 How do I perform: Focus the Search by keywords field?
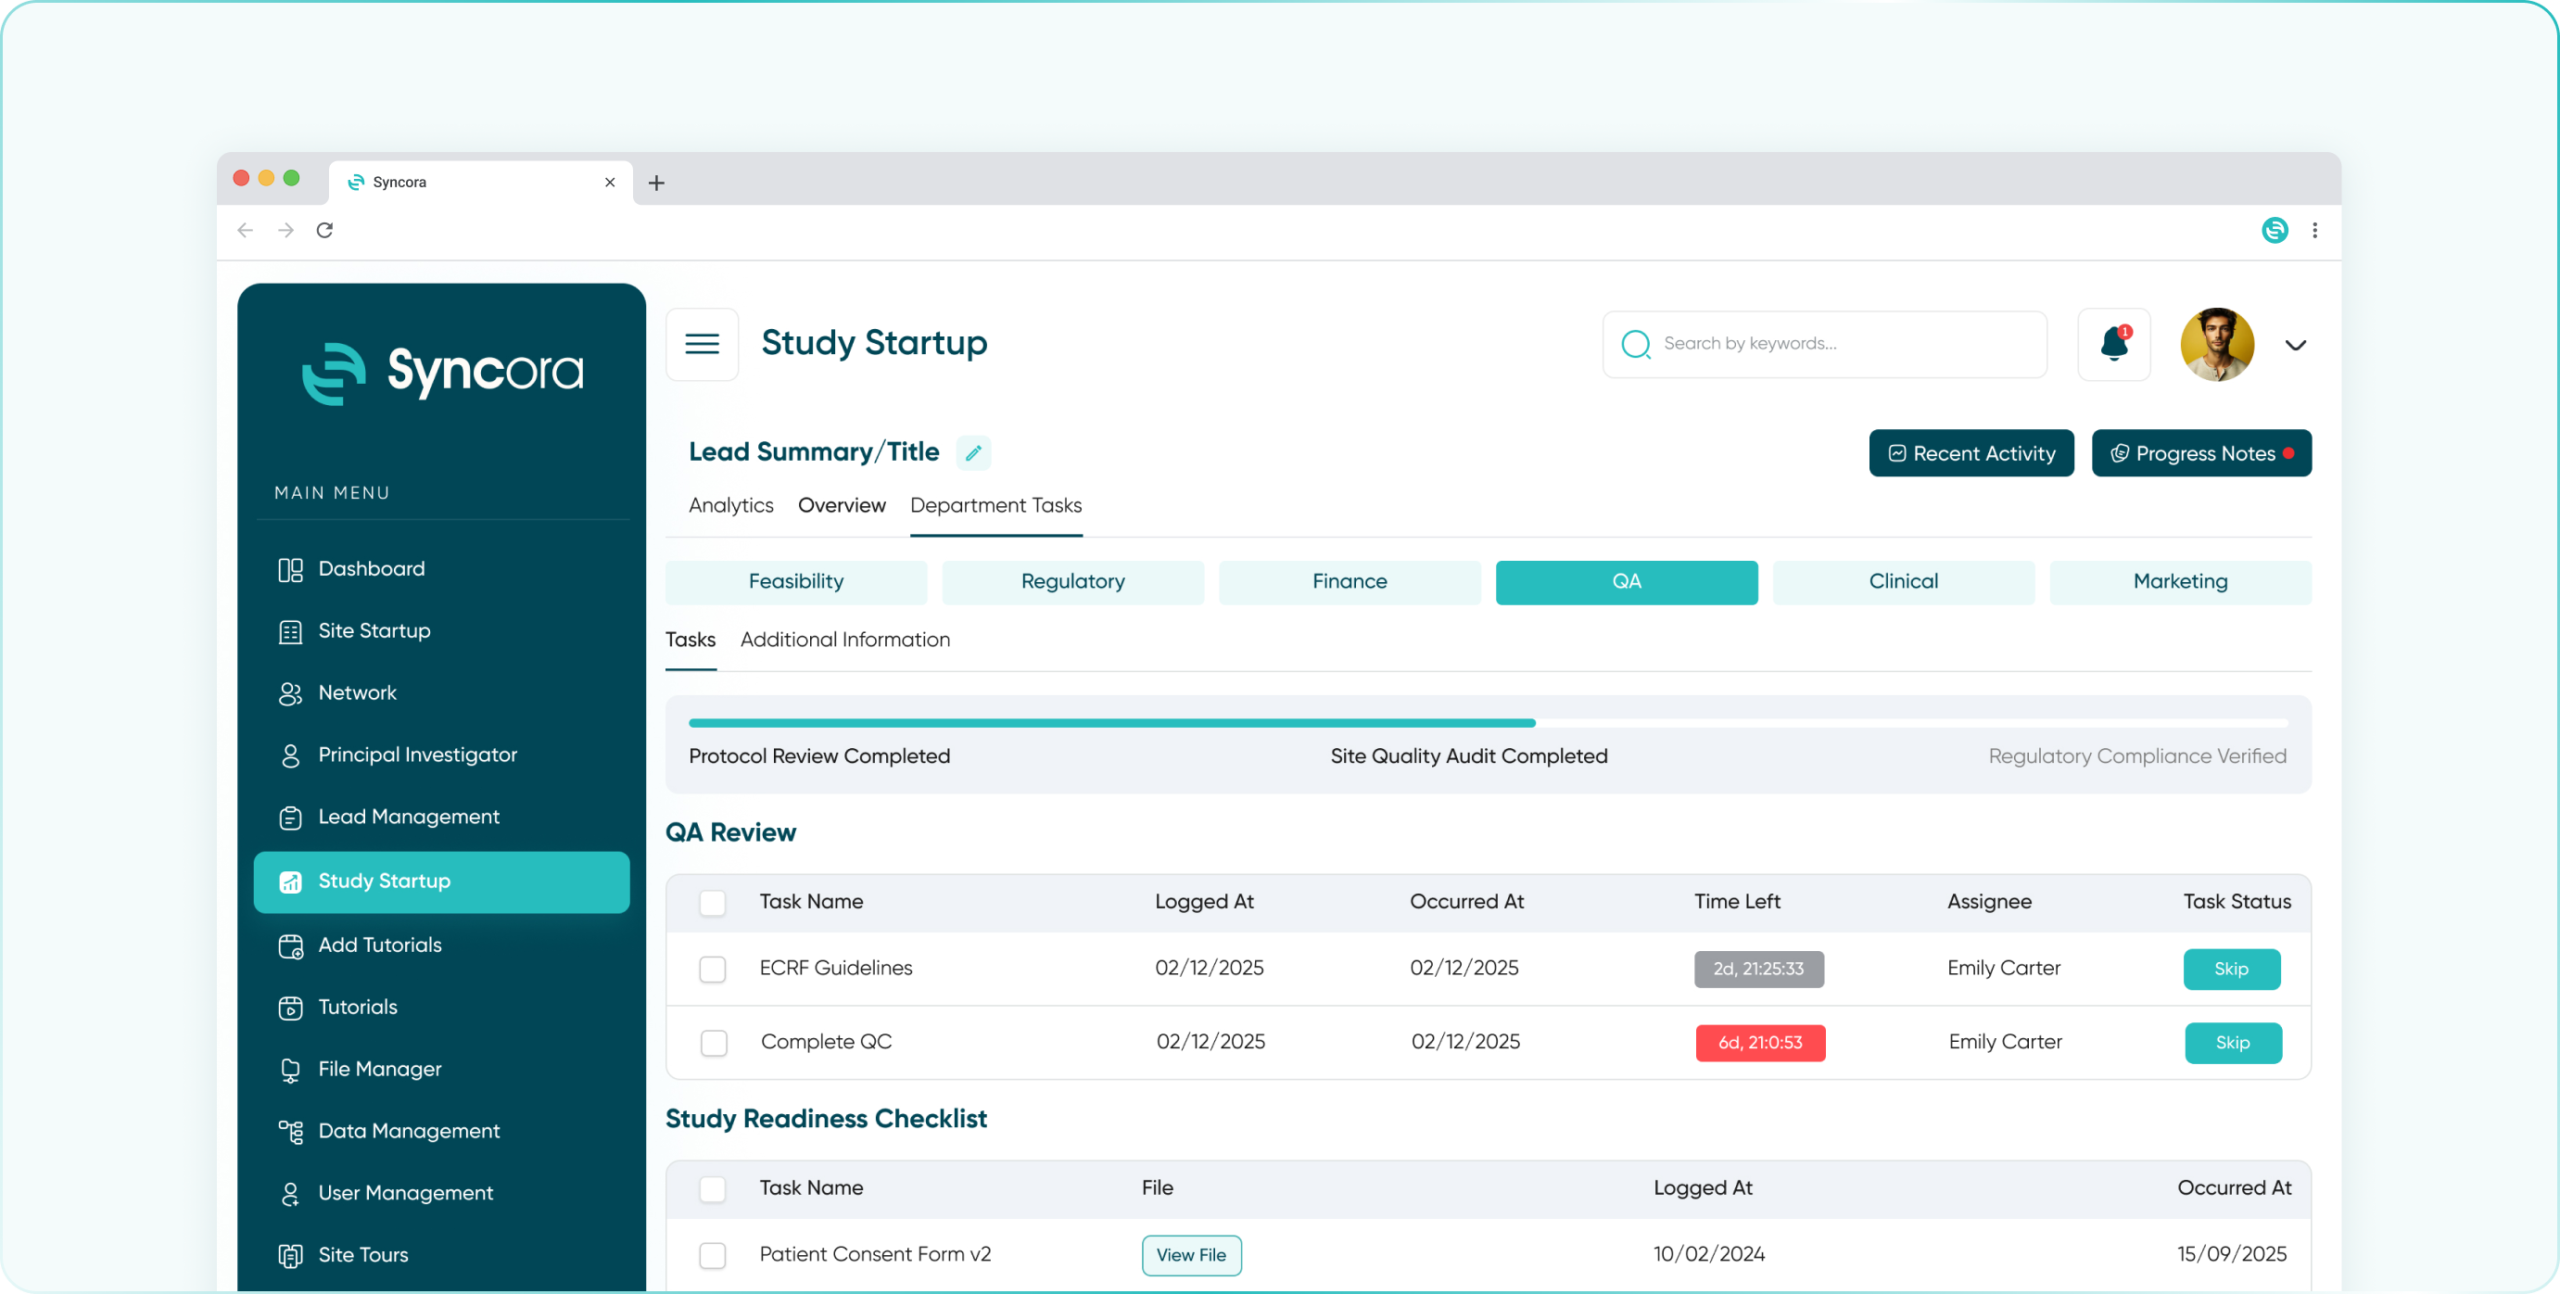coord(1825,344)
